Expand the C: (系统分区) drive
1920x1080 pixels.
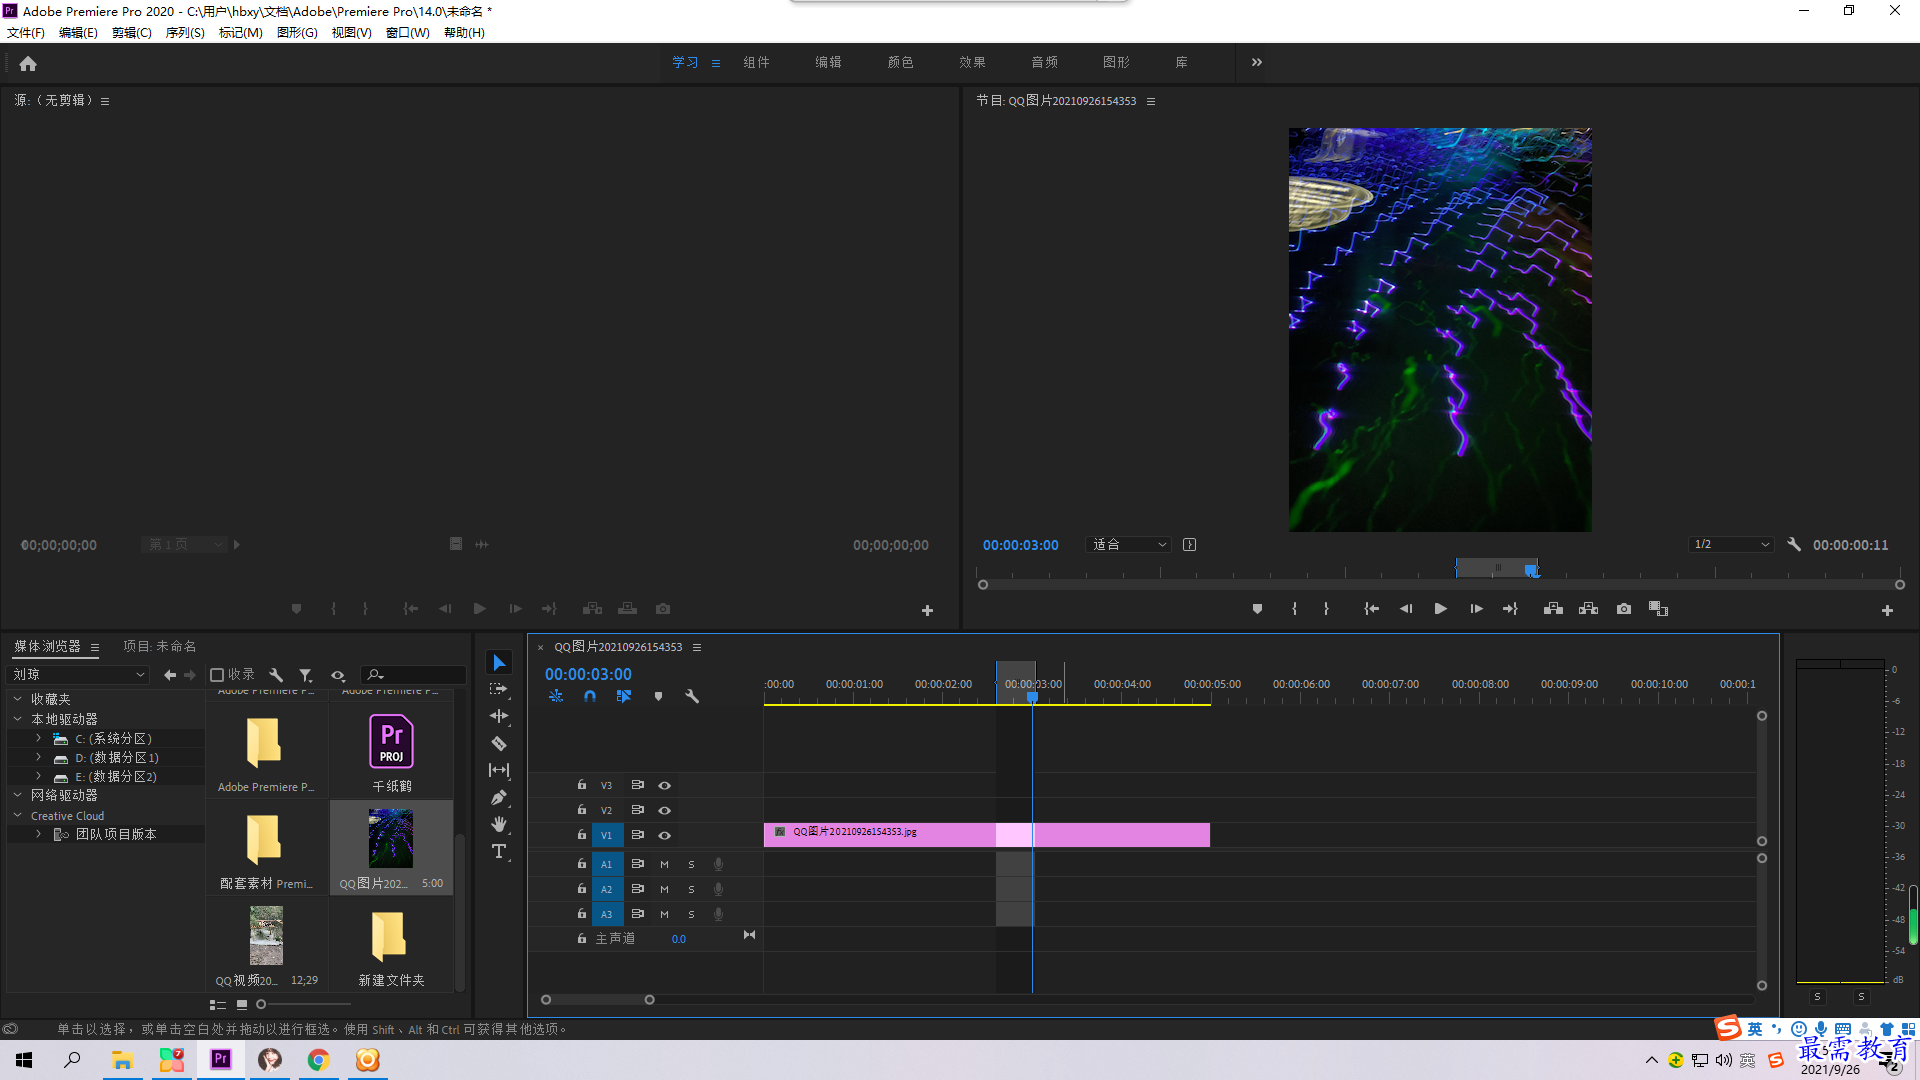(38, 738)
